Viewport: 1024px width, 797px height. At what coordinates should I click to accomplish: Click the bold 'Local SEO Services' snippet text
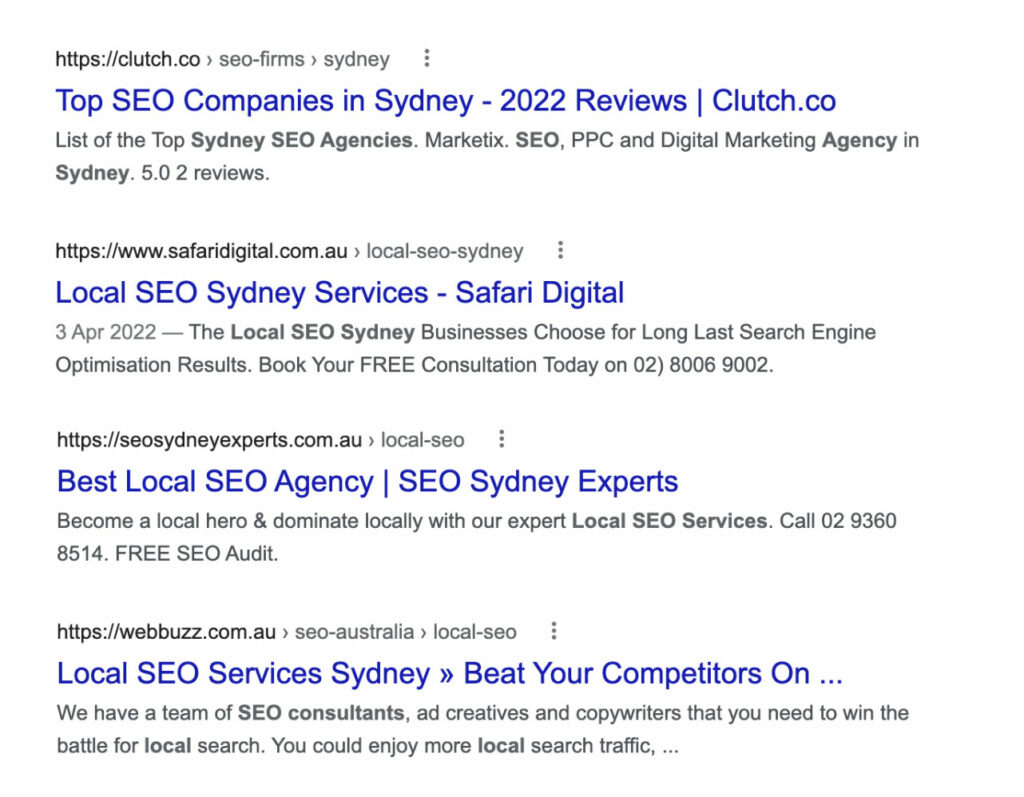669,521
